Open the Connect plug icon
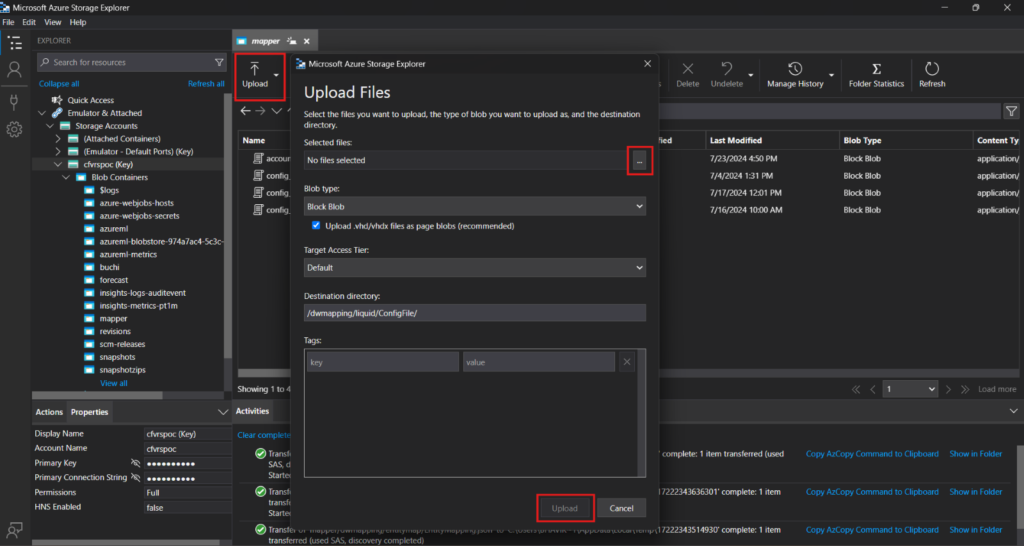Screen dimensions: 1024x546 coord(14,101)
